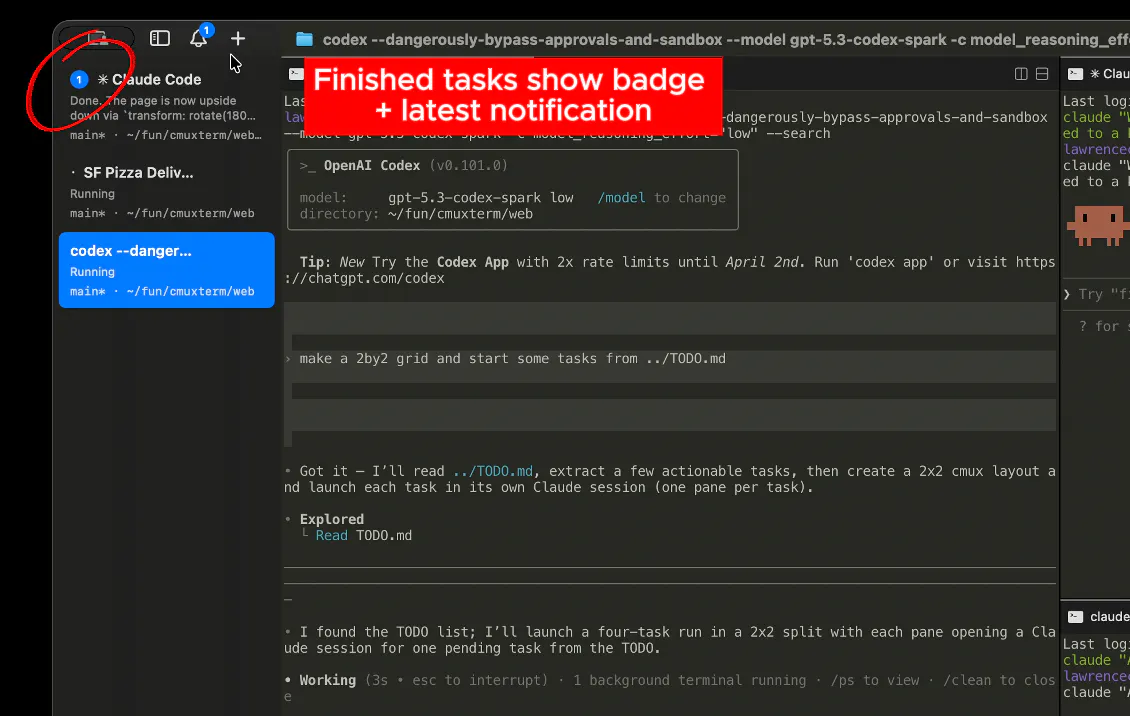The width and height of the screenshot is (1130, 716).
Task: Open the SF Pizza Deliv... workspace
Action: 166,192
